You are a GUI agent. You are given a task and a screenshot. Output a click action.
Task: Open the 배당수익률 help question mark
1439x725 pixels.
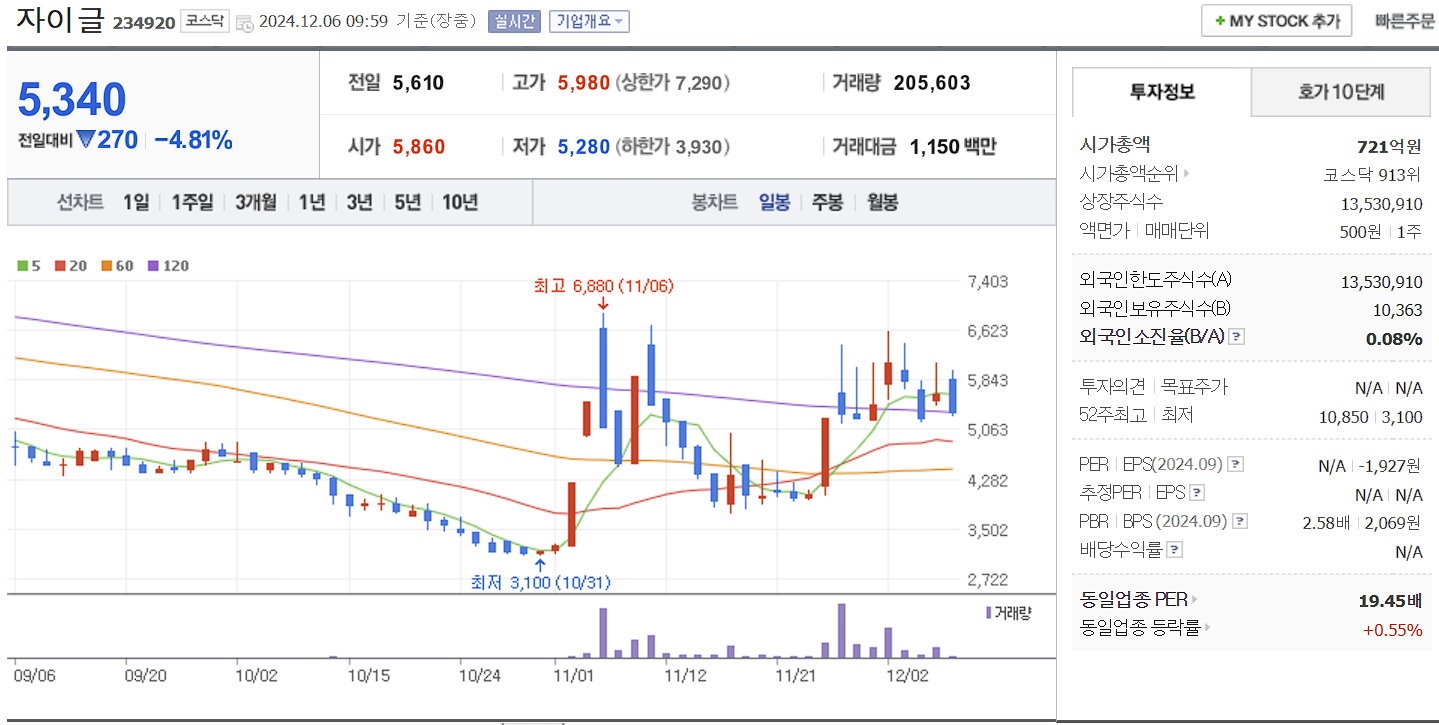click(1174, 548)
